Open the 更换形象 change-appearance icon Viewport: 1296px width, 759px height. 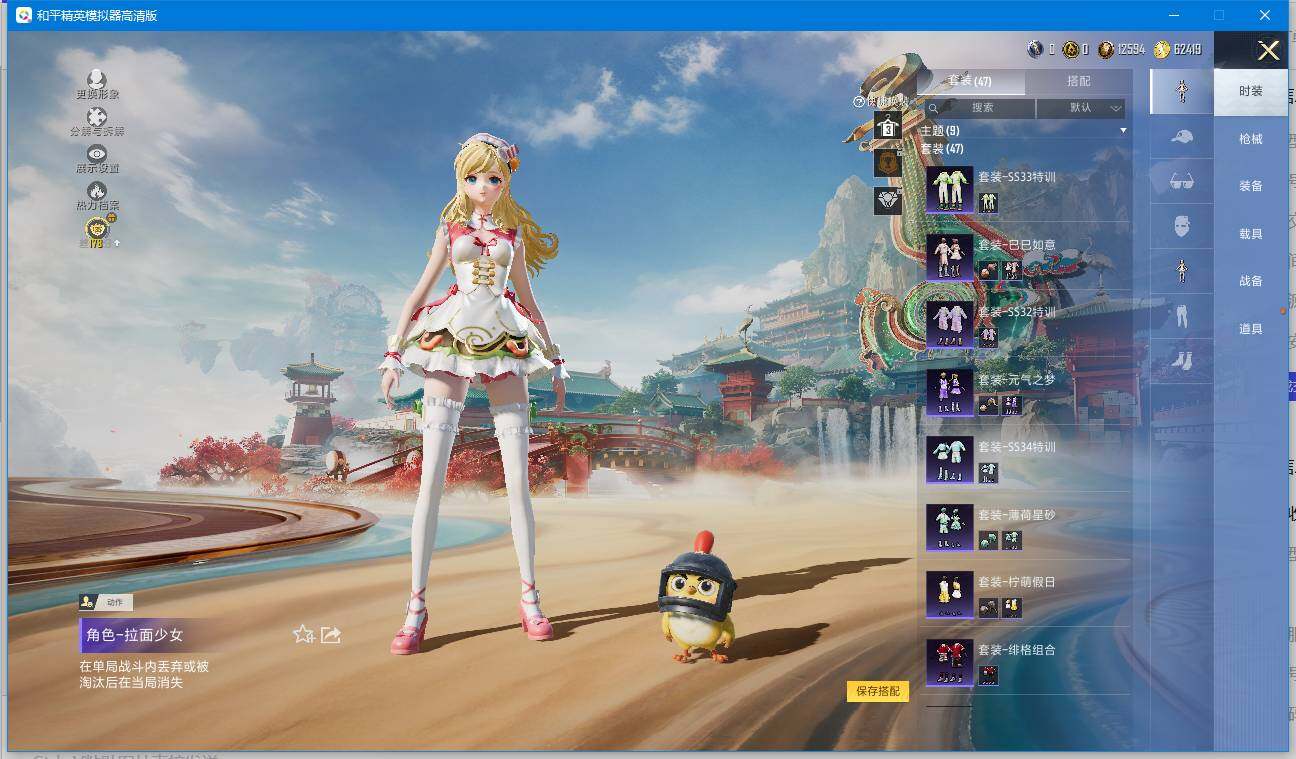click(x=97, y=79)
